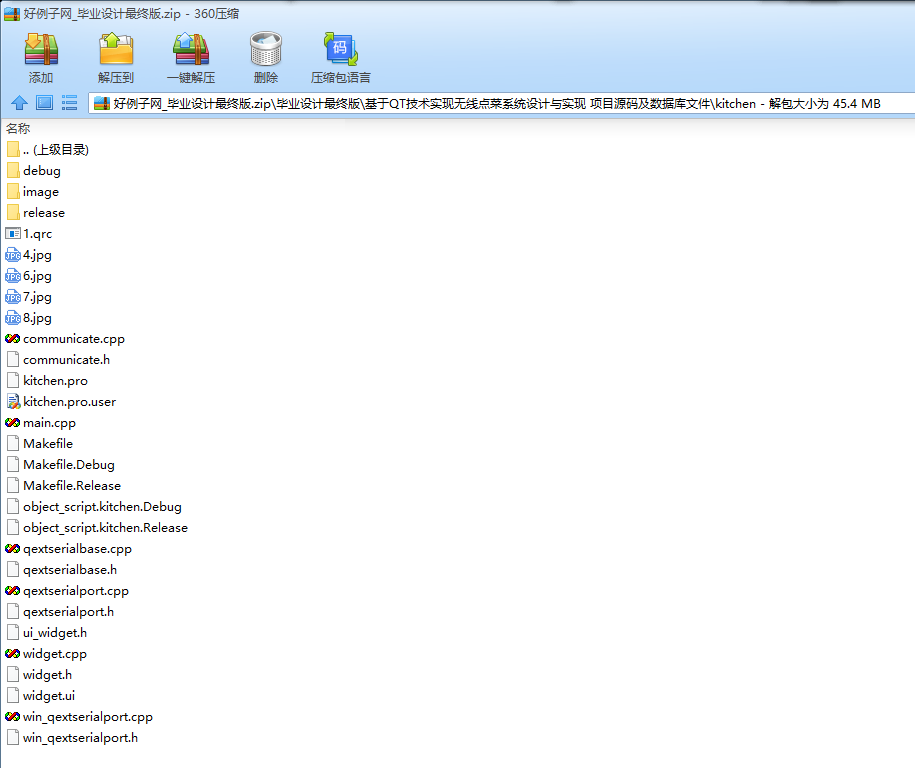Select the Makefile.Release entry

[64, 486]
